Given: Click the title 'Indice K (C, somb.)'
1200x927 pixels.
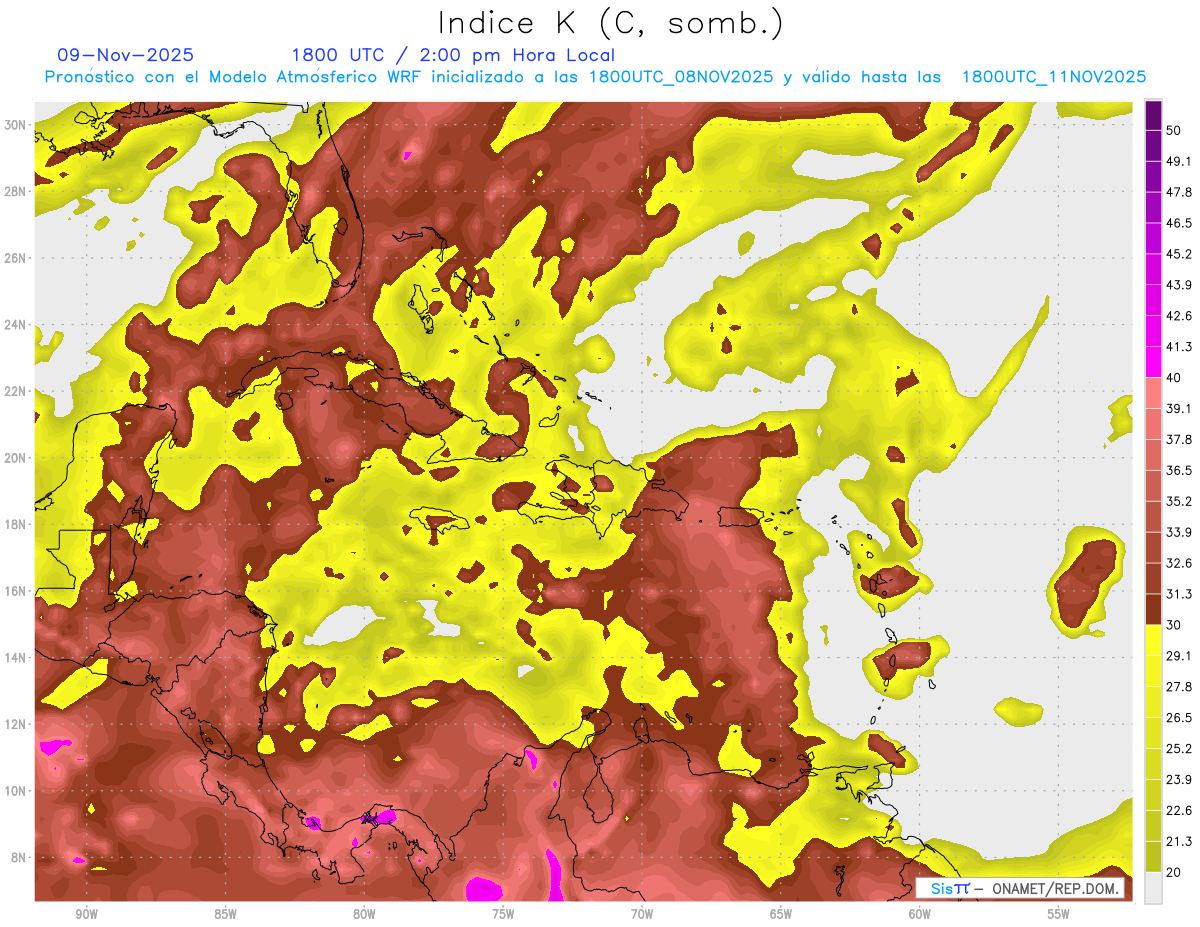Looking at the screenshot, I should click(611, 24).
